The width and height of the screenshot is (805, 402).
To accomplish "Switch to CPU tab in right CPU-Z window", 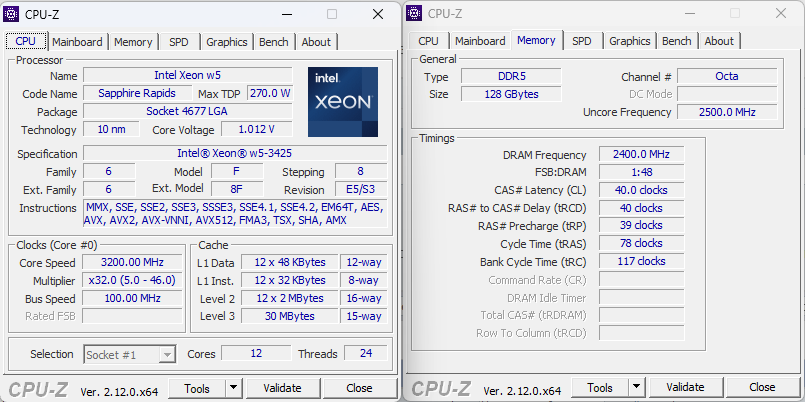I will tap(428, 41).
